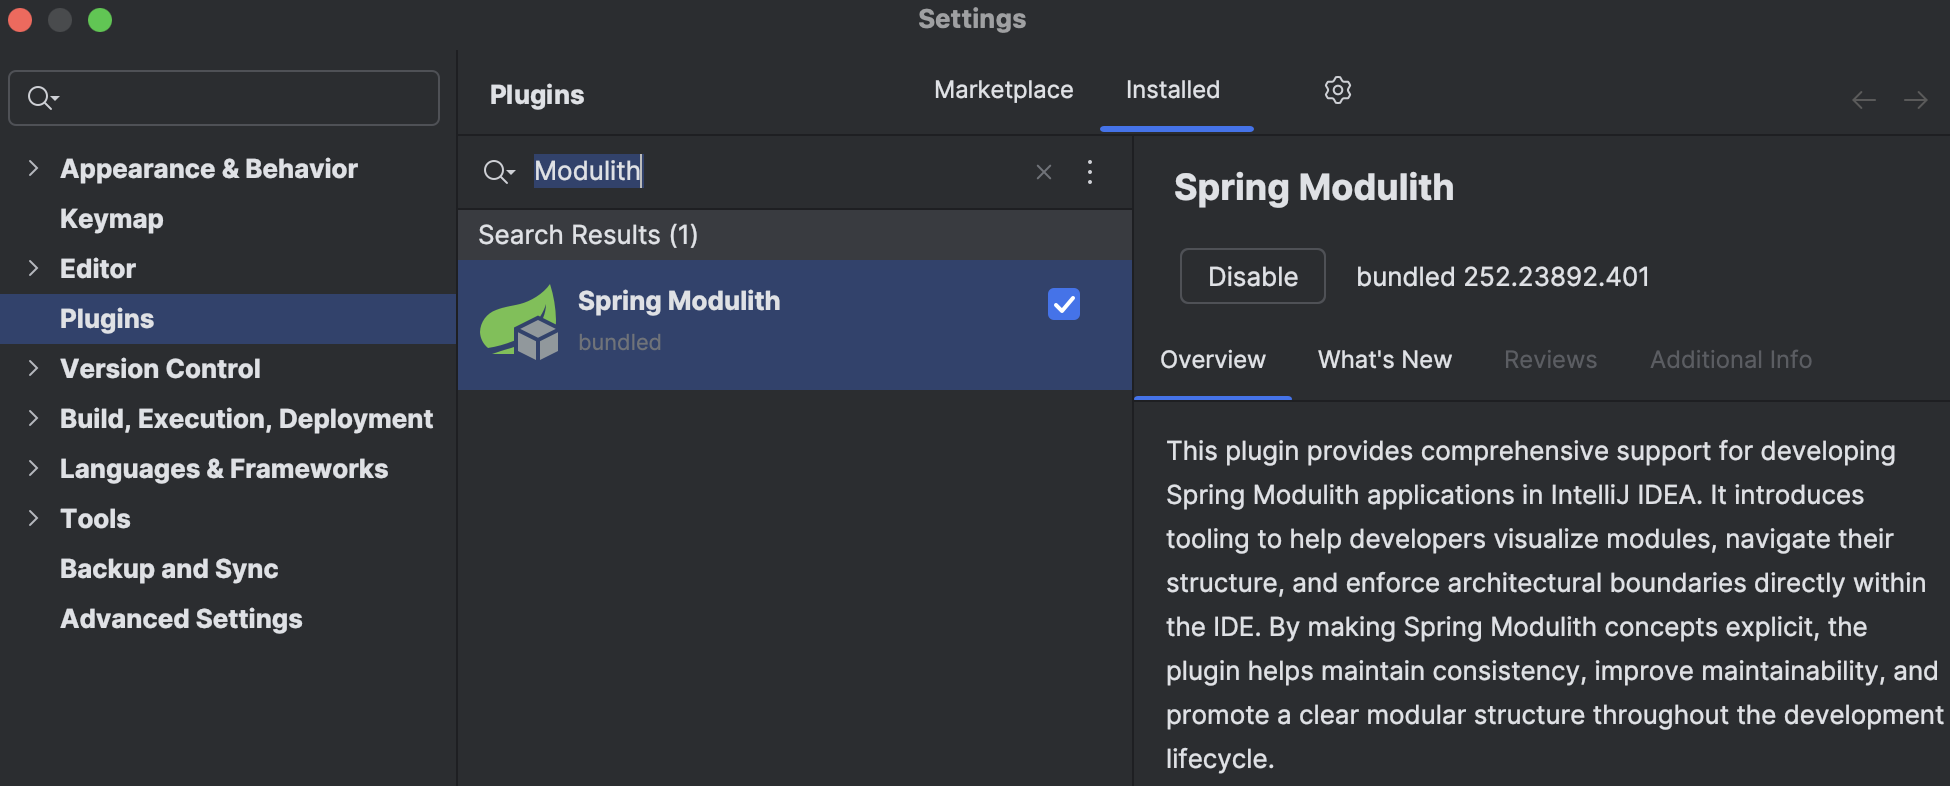Select Languages & Frameworks entry
The width and height of the screenshot is (1950, 786).
[224, 469]
